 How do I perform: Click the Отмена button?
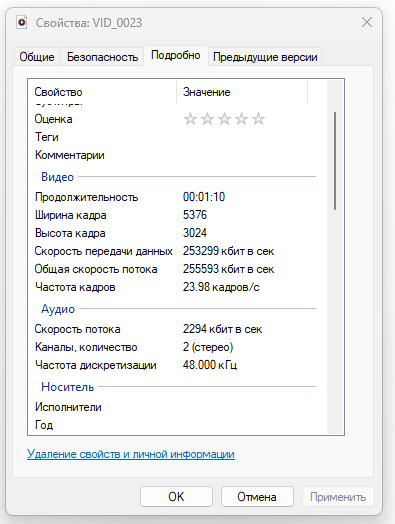(257, 497)
